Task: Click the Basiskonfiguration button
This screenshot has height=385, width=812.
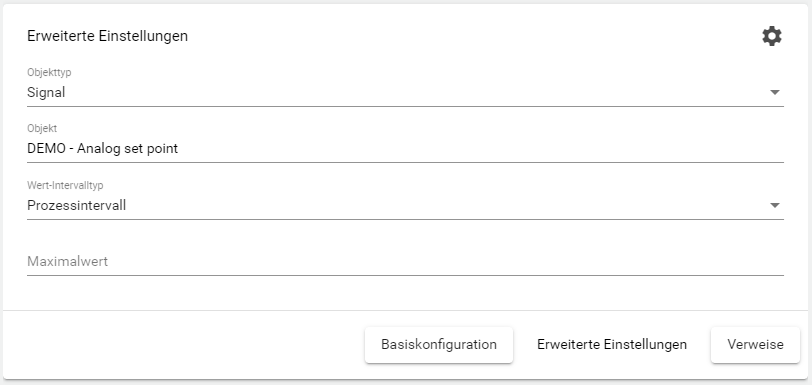Action: pyautogui.click(x=439, y=345)
